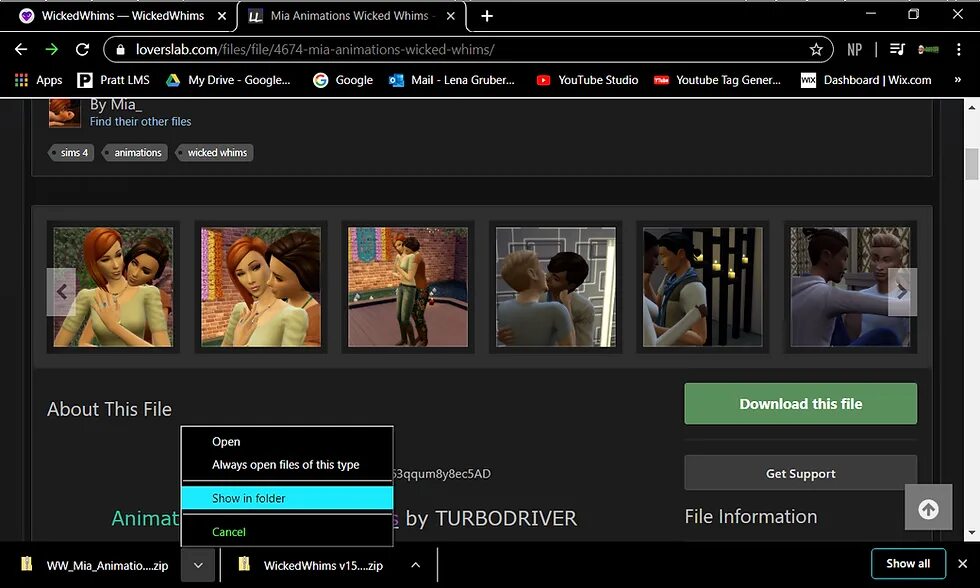Image resolution: width=980 pixels, height=588 pixels.
Task: Click the scrollbar up arrow
Action: tap(972, 107)
